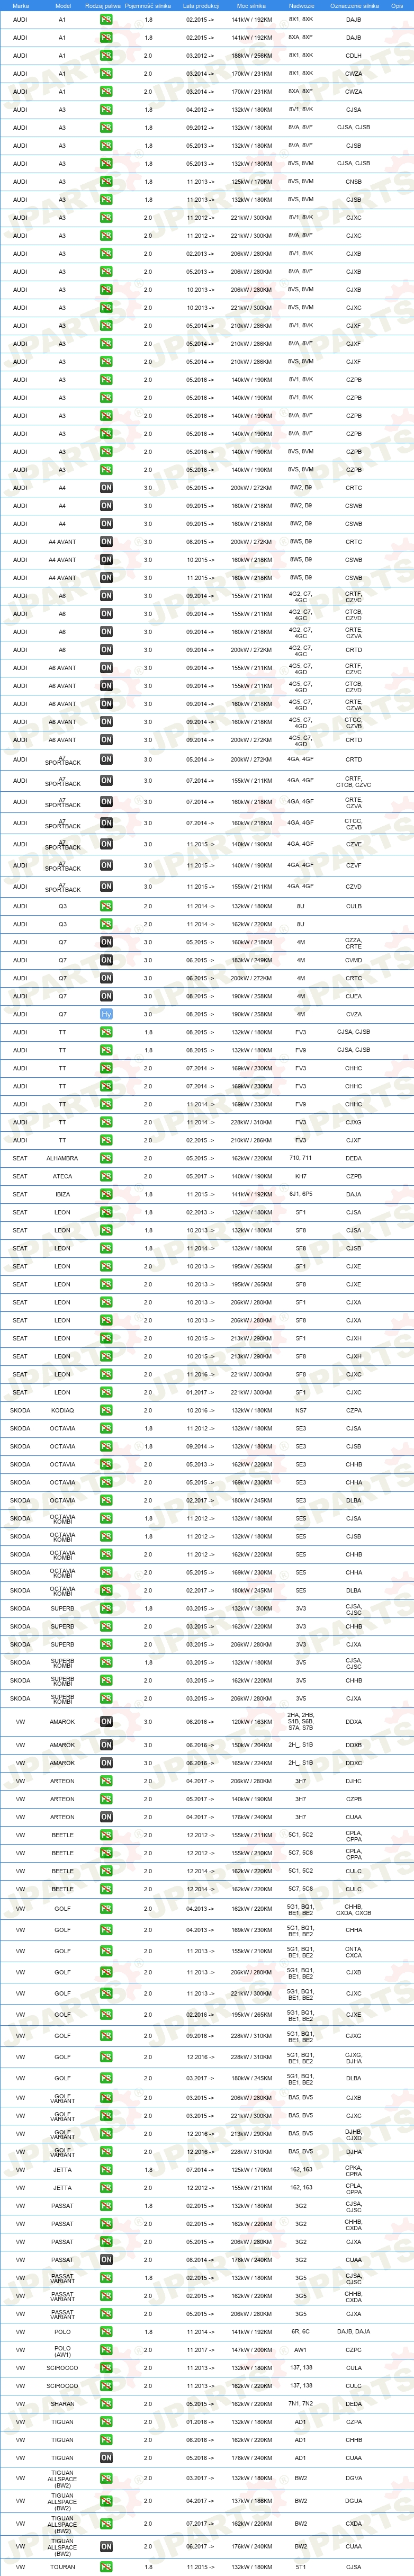Viewport: 414px width, 2576px height.
Task: Click the Nadwozie column header
Action: tap(301, 5)
